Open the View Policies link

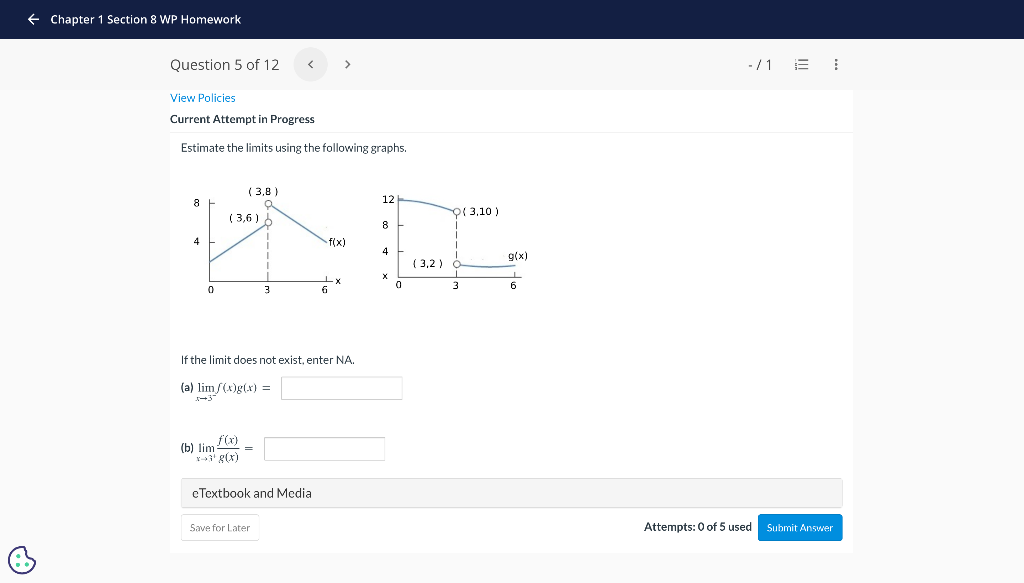click(x=203, y=98)
